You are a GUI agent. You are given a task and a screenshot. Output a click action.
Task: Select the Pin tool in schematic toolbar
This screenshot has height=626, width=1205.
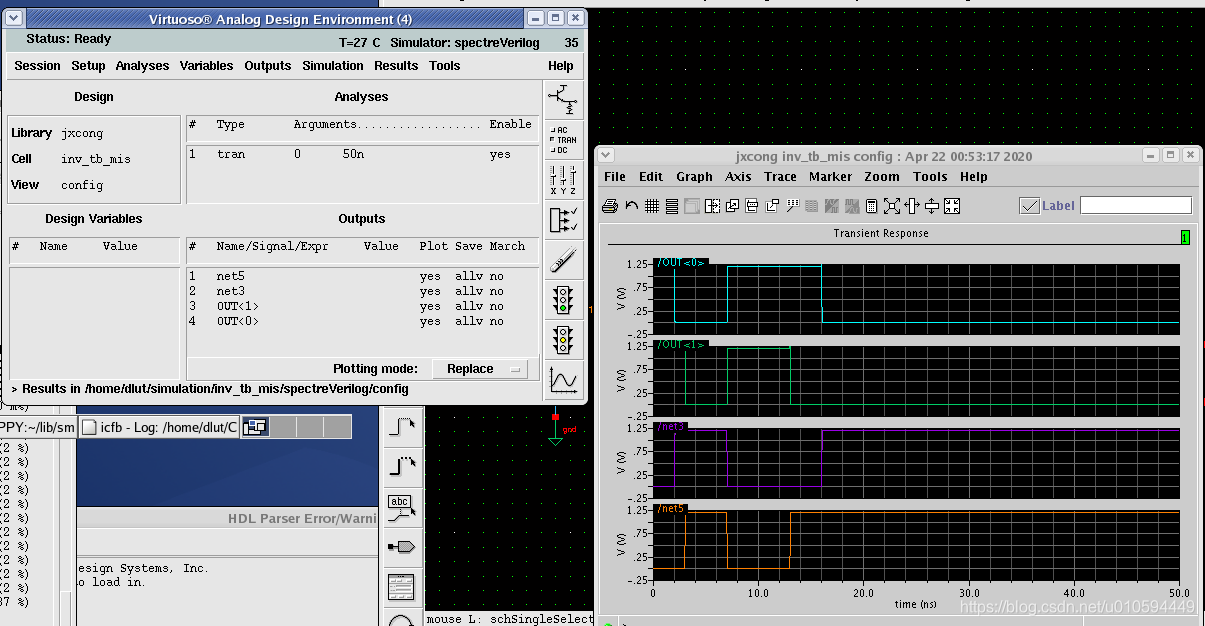coord(401,547)
